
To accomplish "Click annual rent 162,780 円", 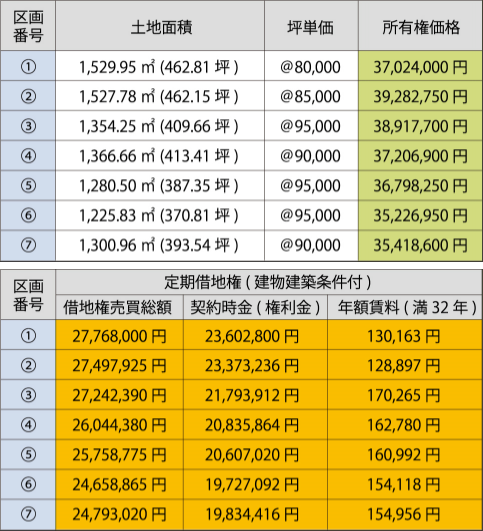I will 405,424.
